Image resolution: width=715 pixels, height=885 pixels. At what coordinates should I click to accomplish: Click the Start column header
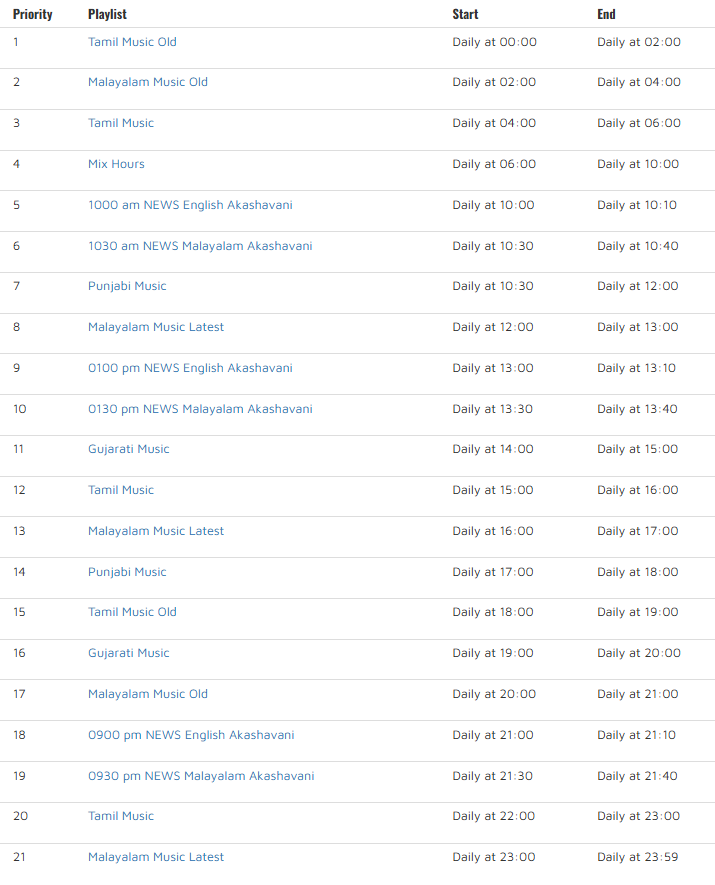(465, 14)
